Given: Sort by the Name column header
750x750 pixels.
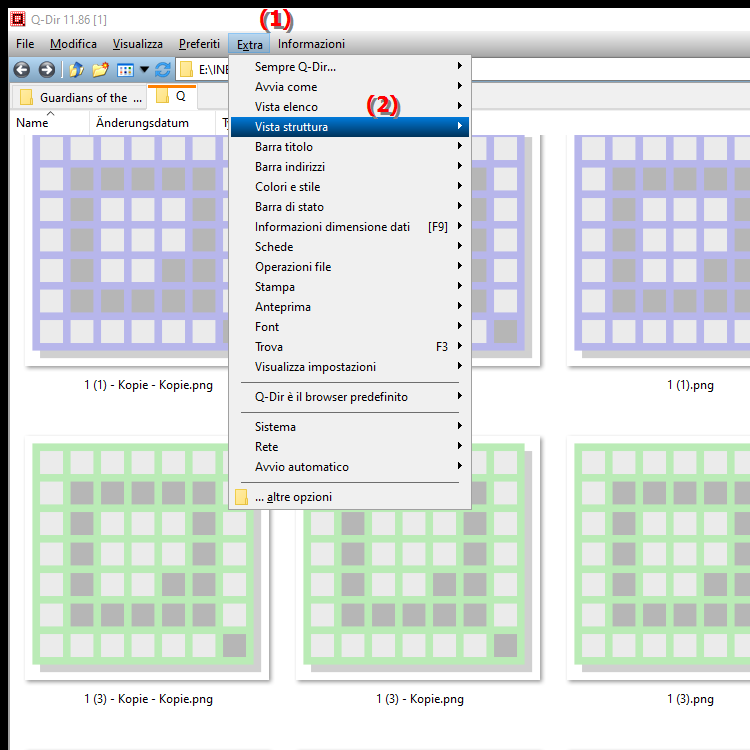Looking at the screenshot, I should tap(49, 123).
